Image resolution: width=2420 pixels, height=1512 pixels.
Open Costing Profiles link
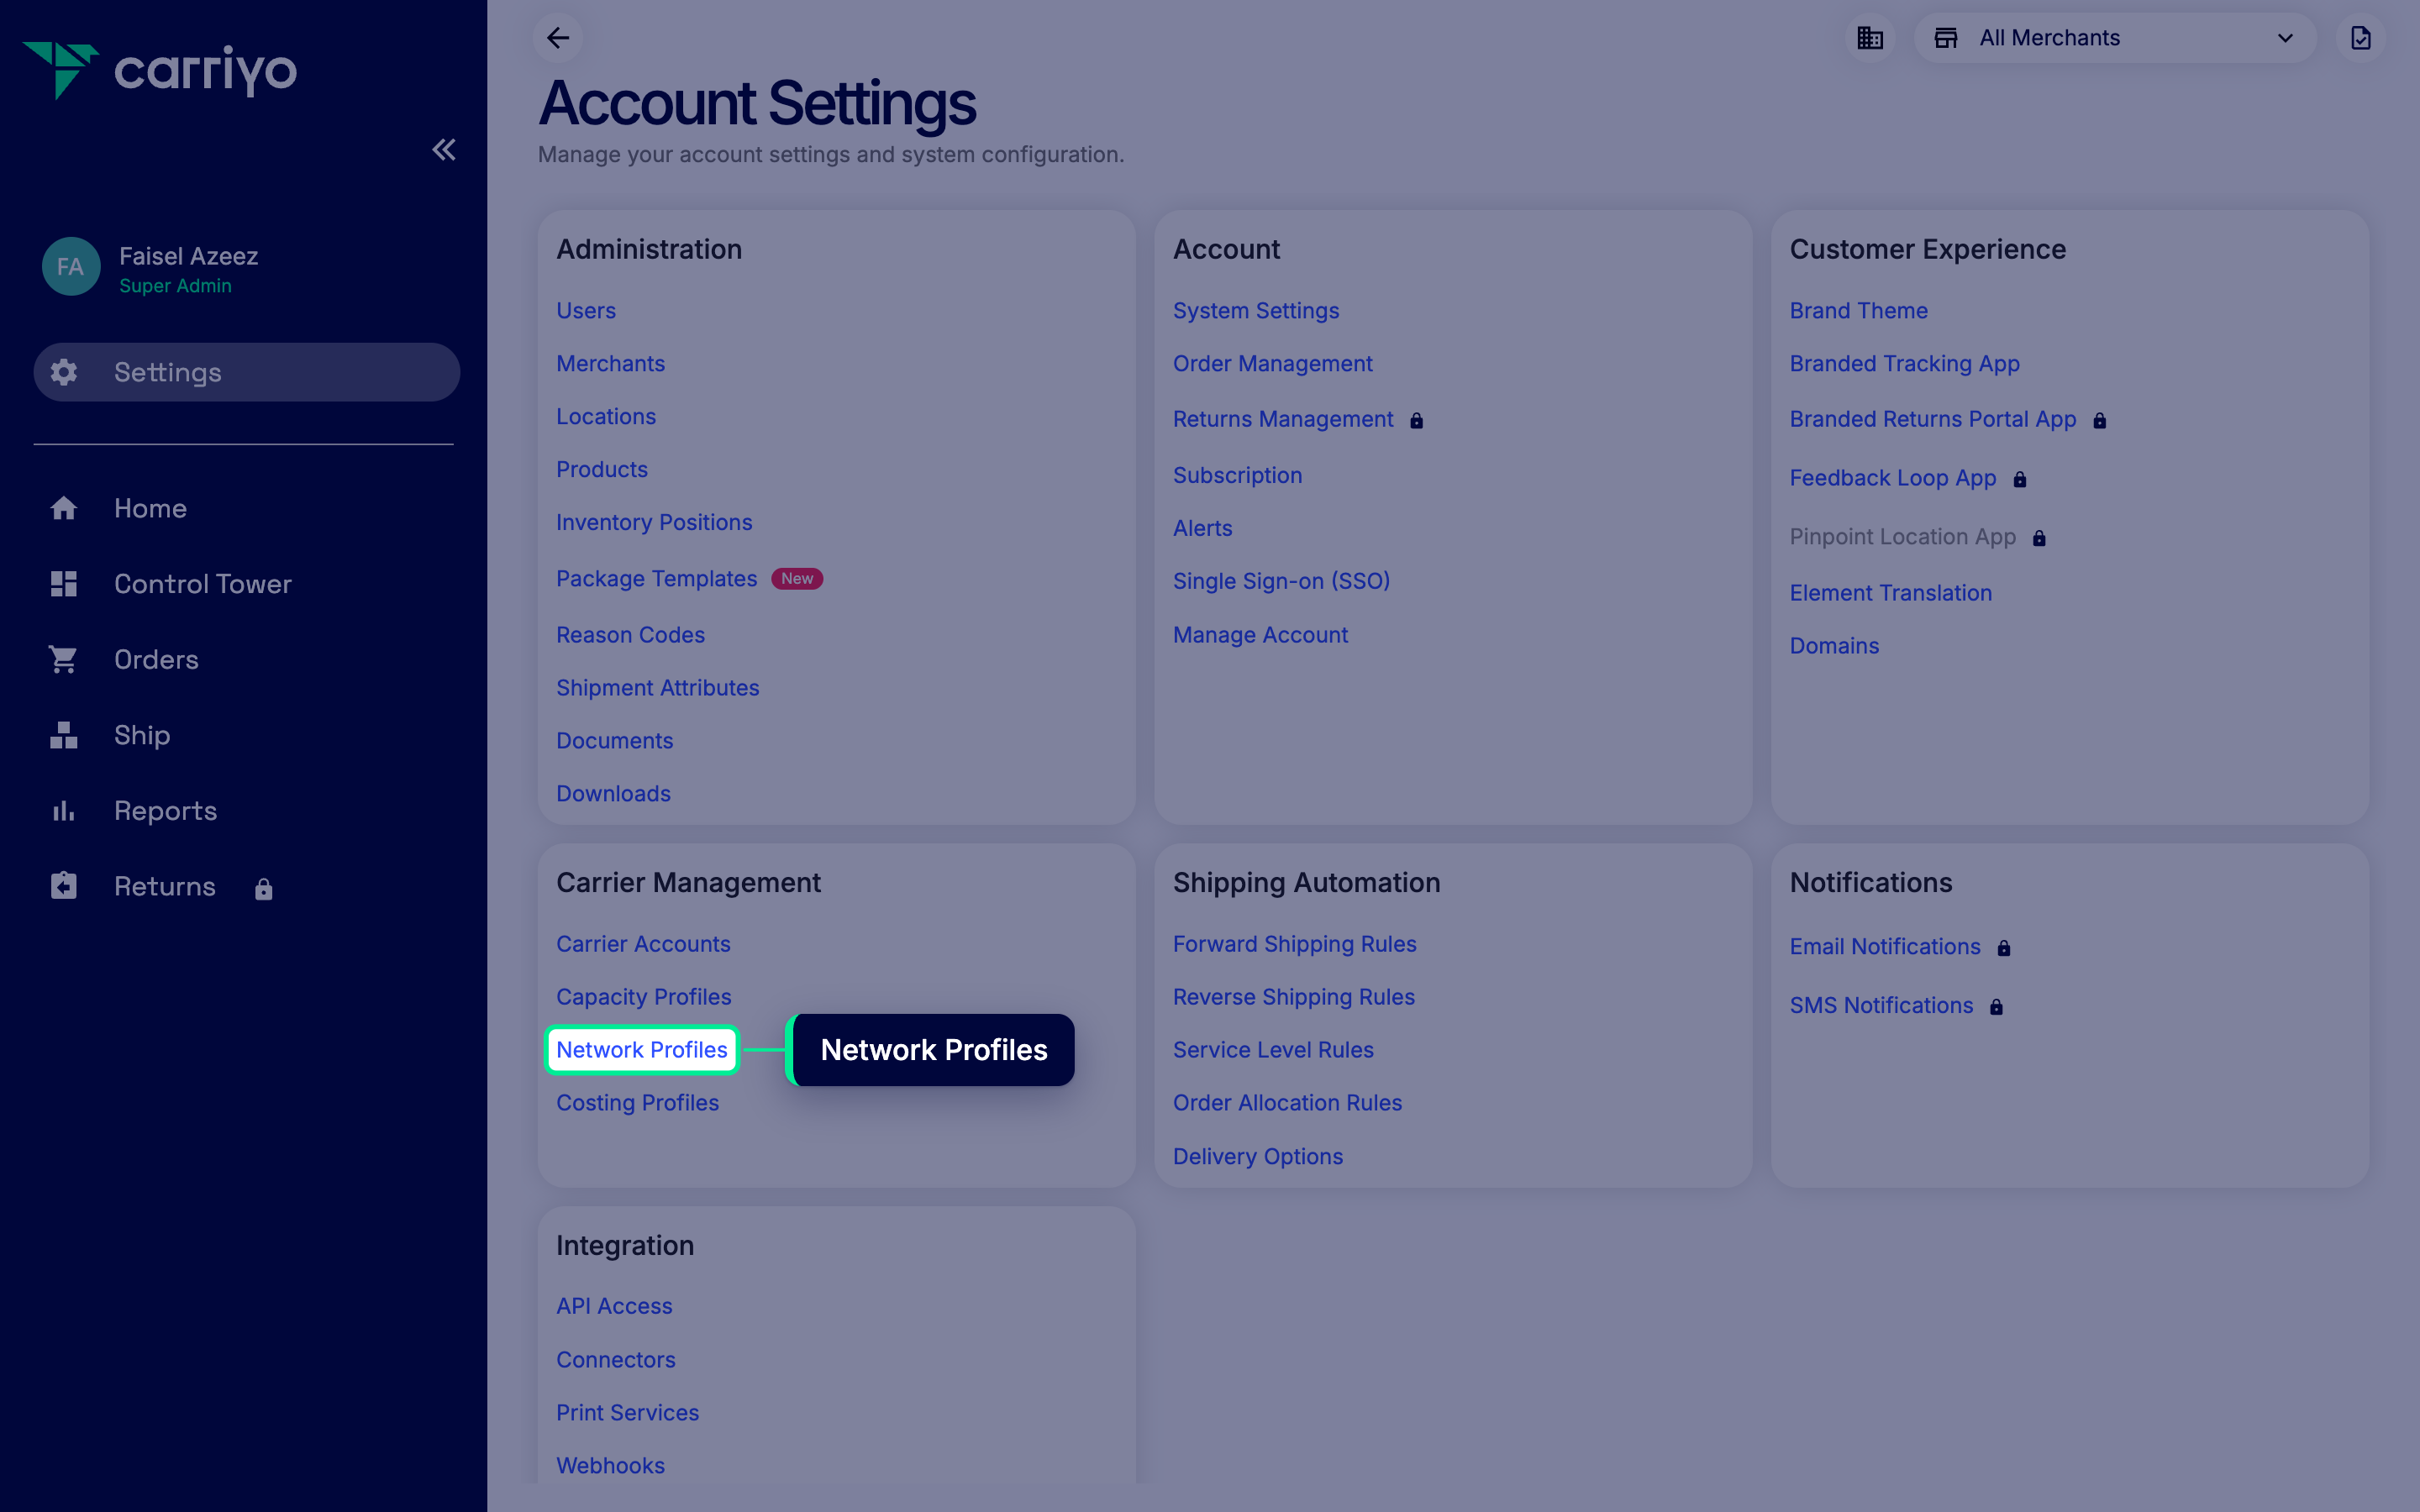(x=637, y=1102)
